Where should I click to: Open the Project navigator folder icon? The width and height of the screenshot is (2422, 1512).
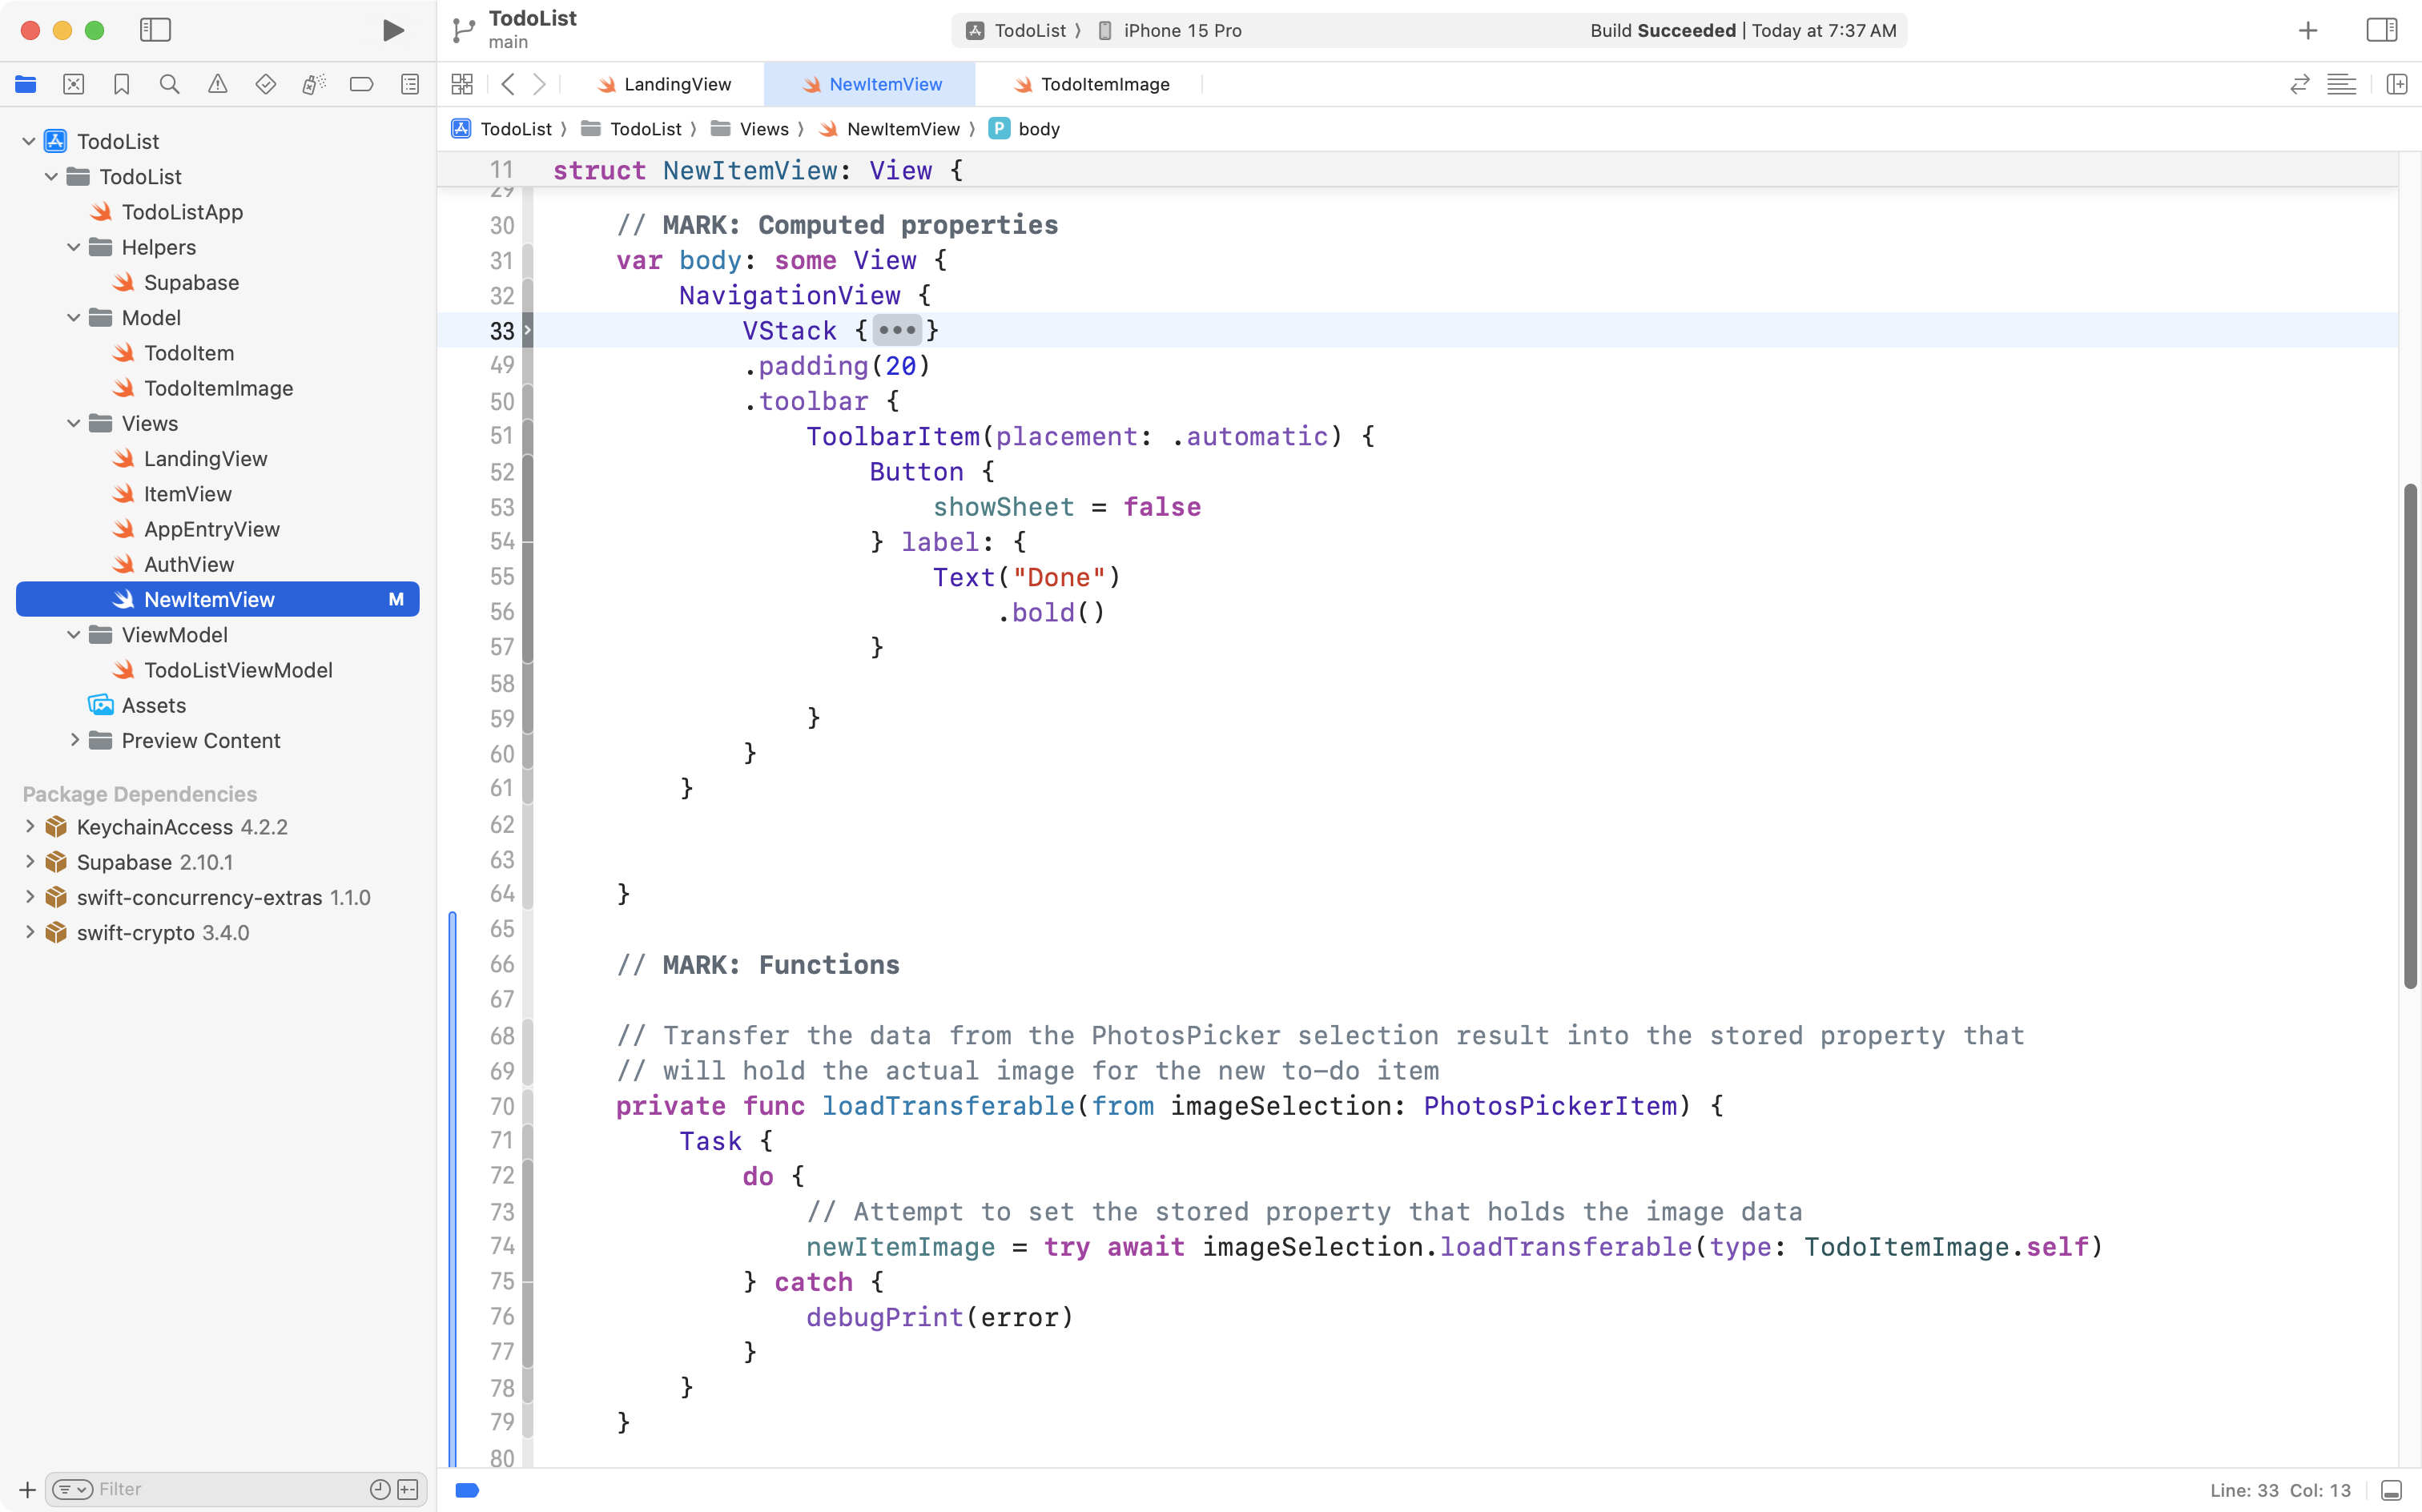click(25, 84)
